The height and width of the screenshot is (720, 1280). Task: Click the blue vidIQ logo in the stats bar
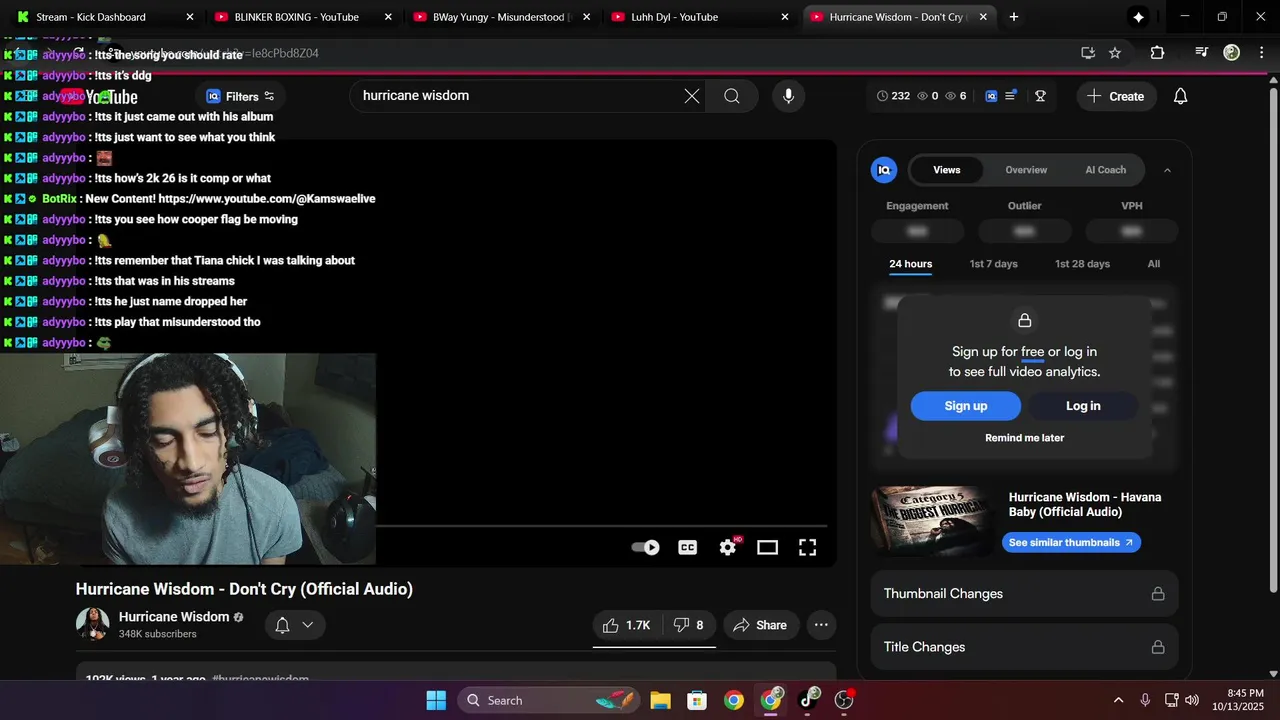[991, 96]
